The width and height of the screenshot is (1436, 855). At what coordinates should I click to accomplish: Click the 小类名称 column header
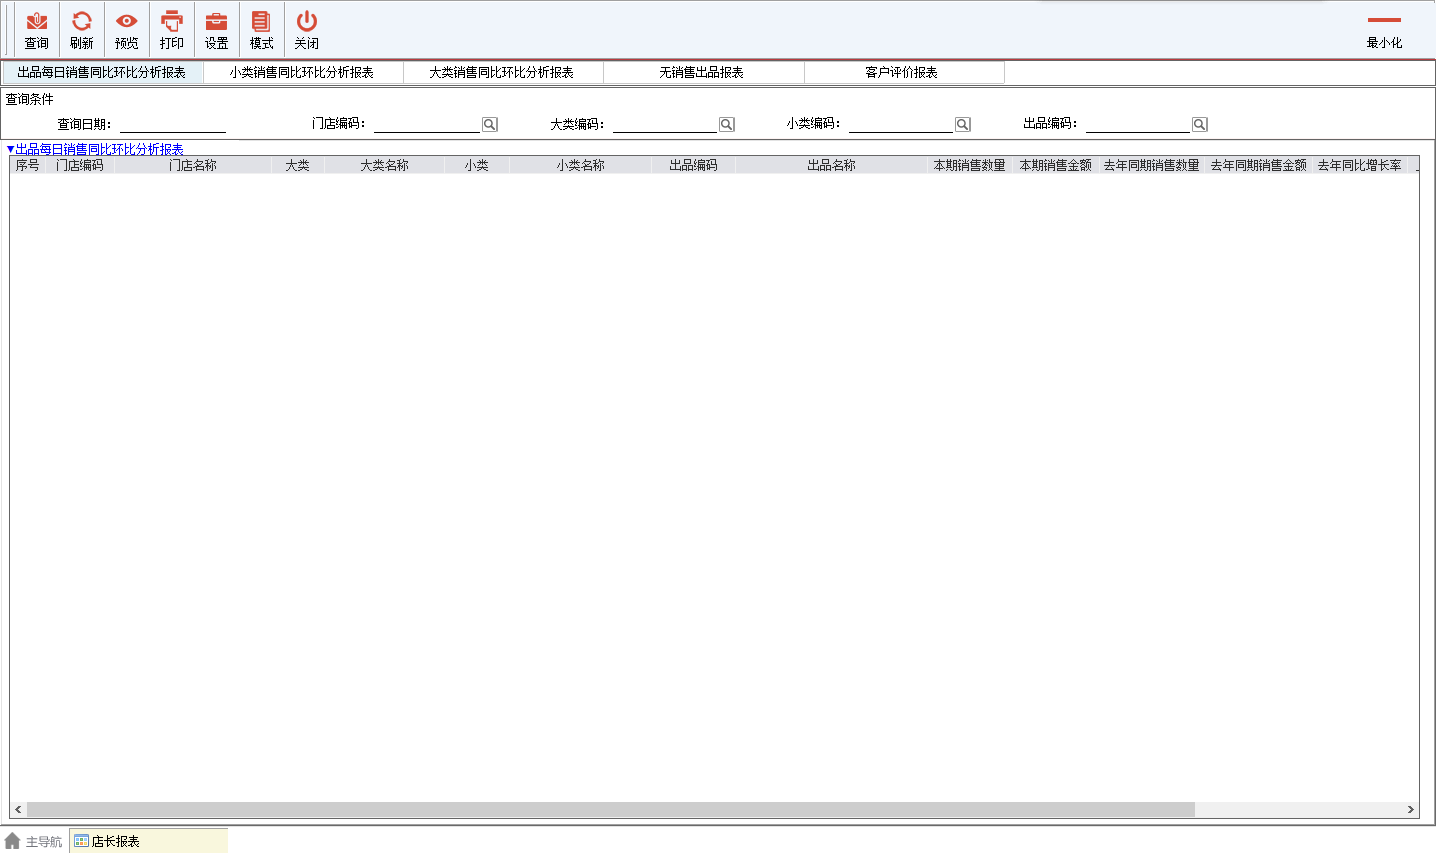tap(581, 165)
